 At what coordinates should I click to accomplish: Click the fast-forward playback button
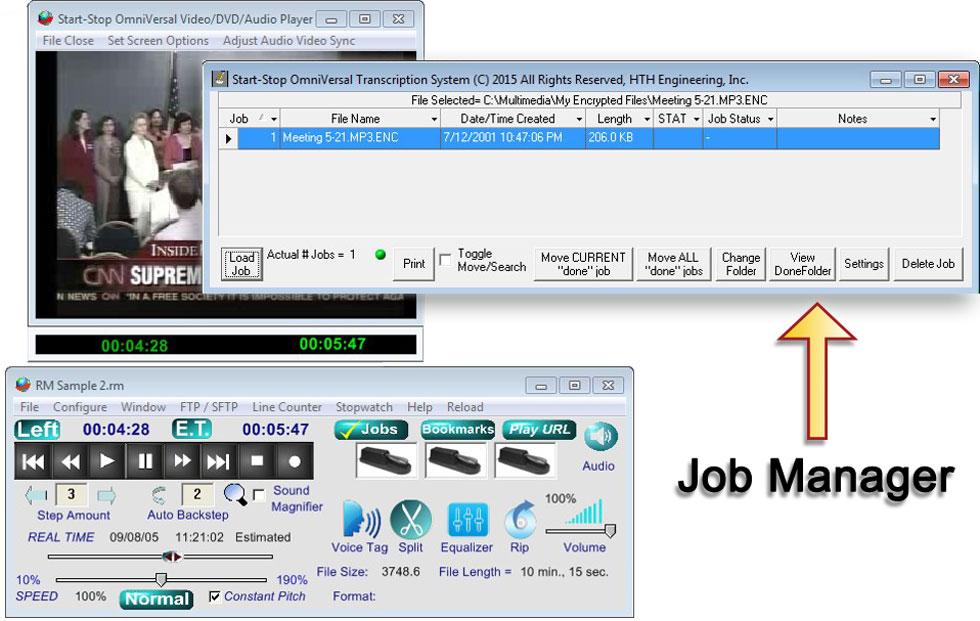click(x=181, y=462)
